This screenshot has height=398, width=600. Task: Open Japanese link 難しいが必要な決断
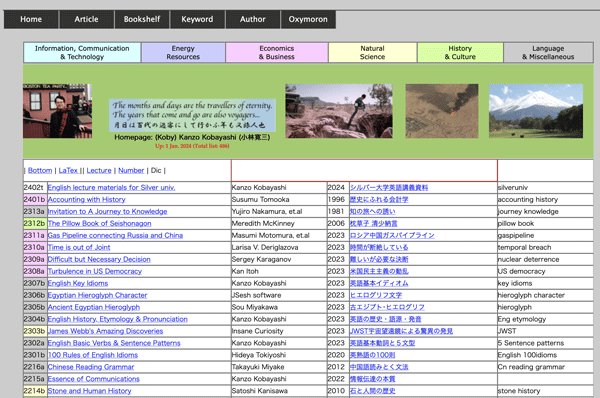tap(379, 259)
